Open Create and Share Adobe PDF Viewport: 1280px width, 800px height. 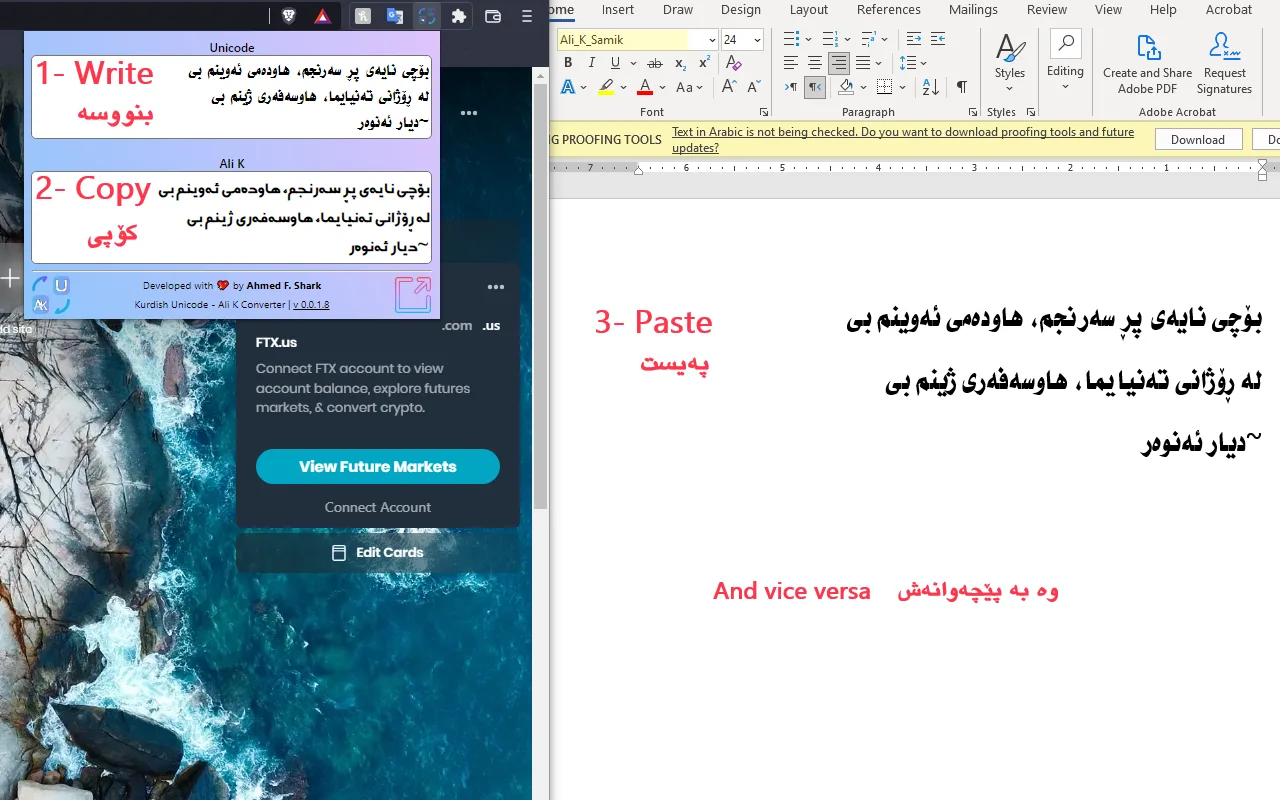(x=1147, y=64)
